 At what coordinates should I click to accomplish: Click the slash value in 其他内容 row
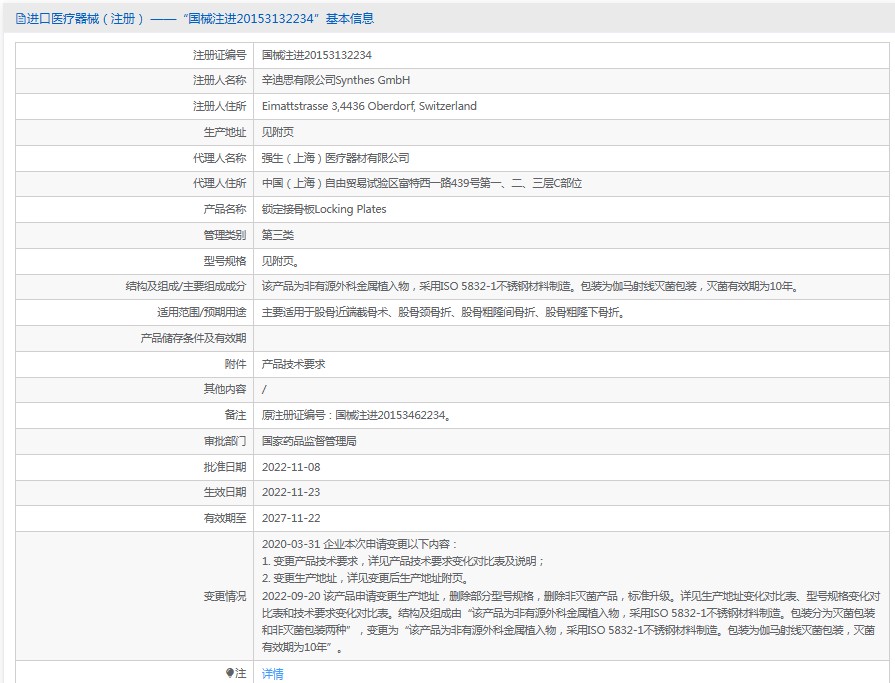coord(264,390)
